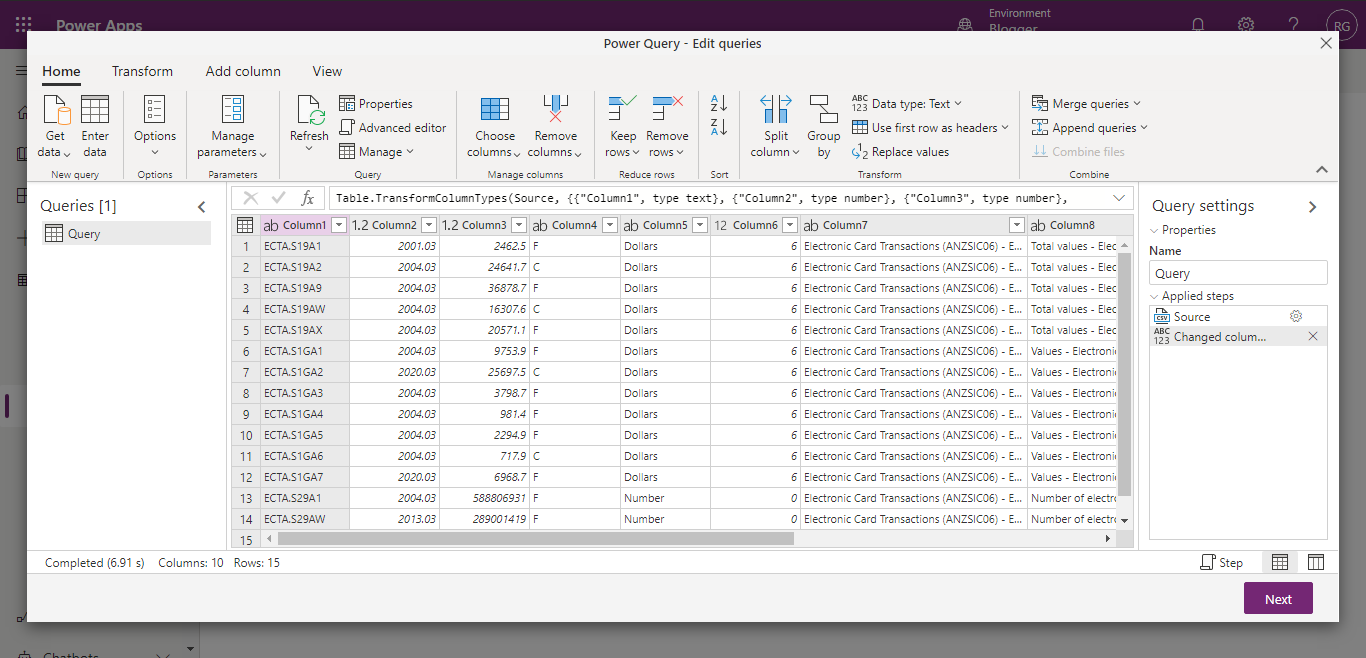Open Append queries dropdown
The height and width of the screenshot is (658, 1366).
1090,128
